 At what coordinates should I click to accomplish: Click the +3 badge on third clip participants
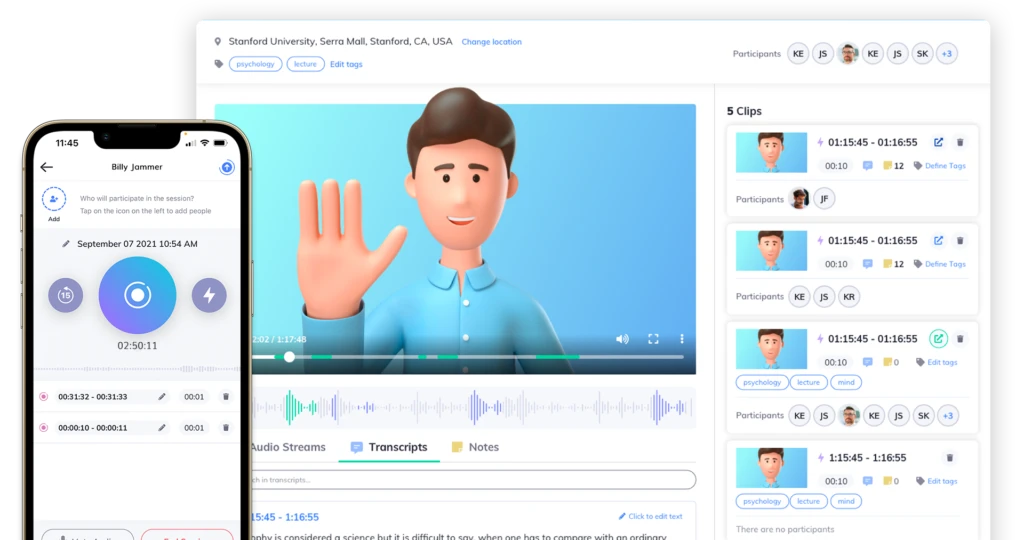coord(948,415)
